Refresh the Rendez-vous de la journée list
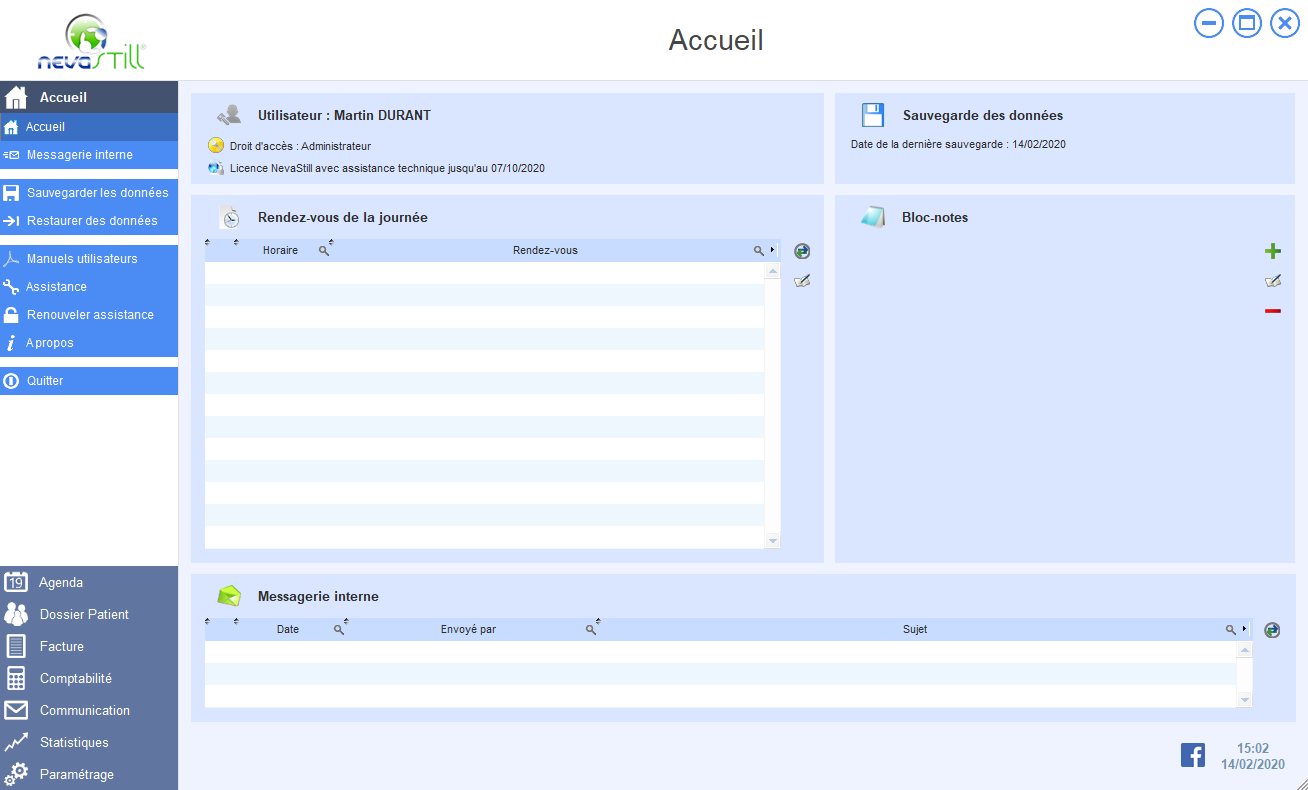The image size is (1308, 790). click(801, 251)
